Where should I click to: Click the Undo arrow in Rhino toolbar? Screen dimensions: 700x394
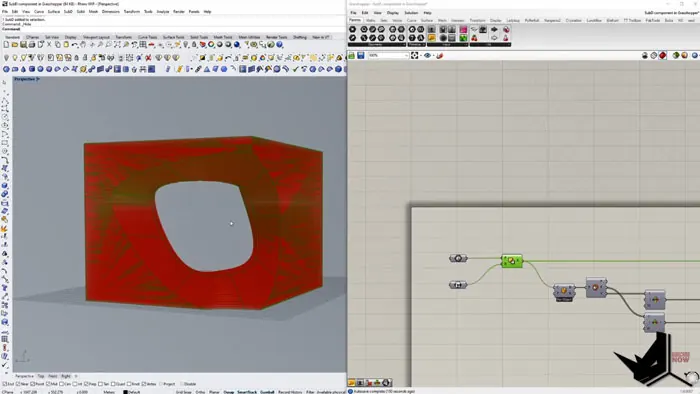coord(75,45)
